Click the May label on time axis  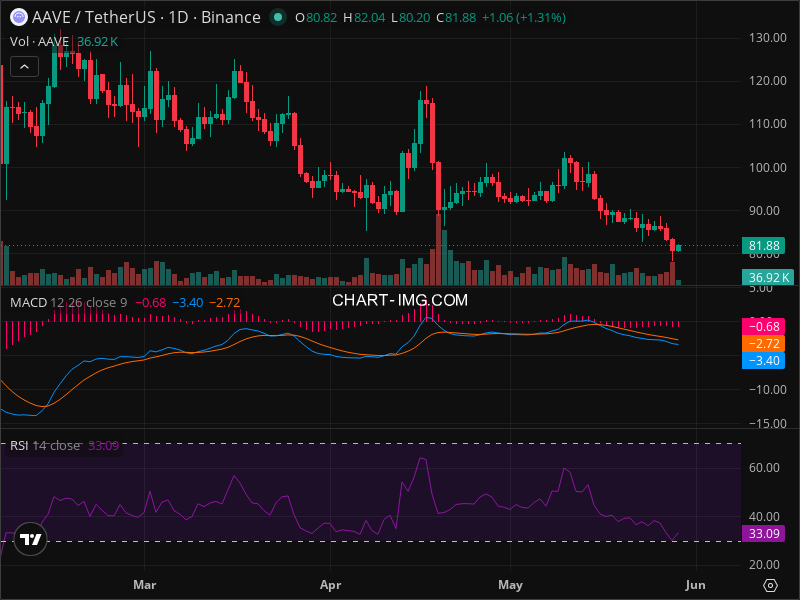510,585
